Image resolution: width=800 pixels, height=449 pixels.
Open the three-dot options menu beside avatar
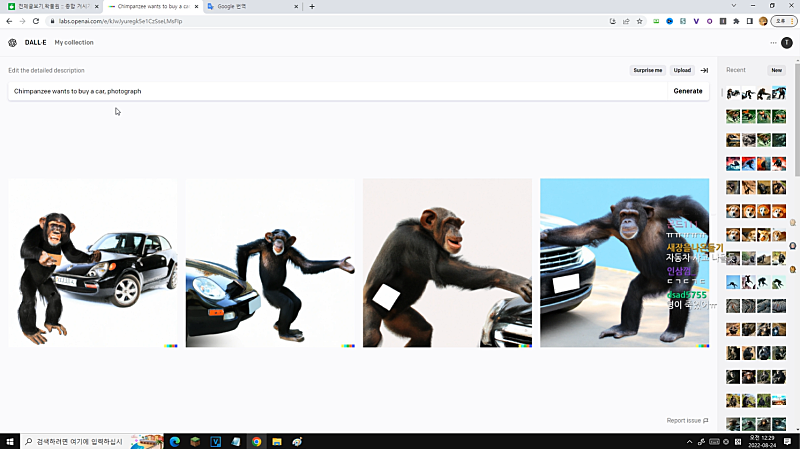773,43
